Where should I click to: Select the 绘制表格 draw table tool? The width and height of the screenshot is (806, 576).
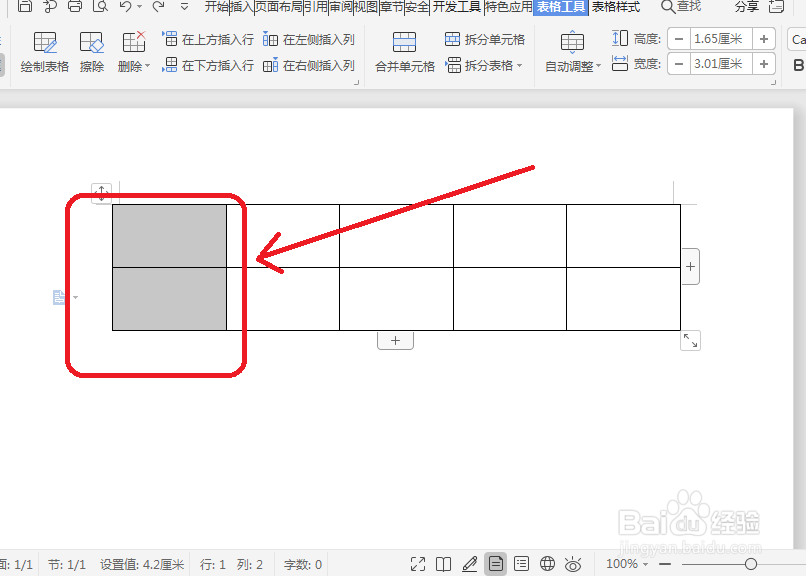click(44, 52)
